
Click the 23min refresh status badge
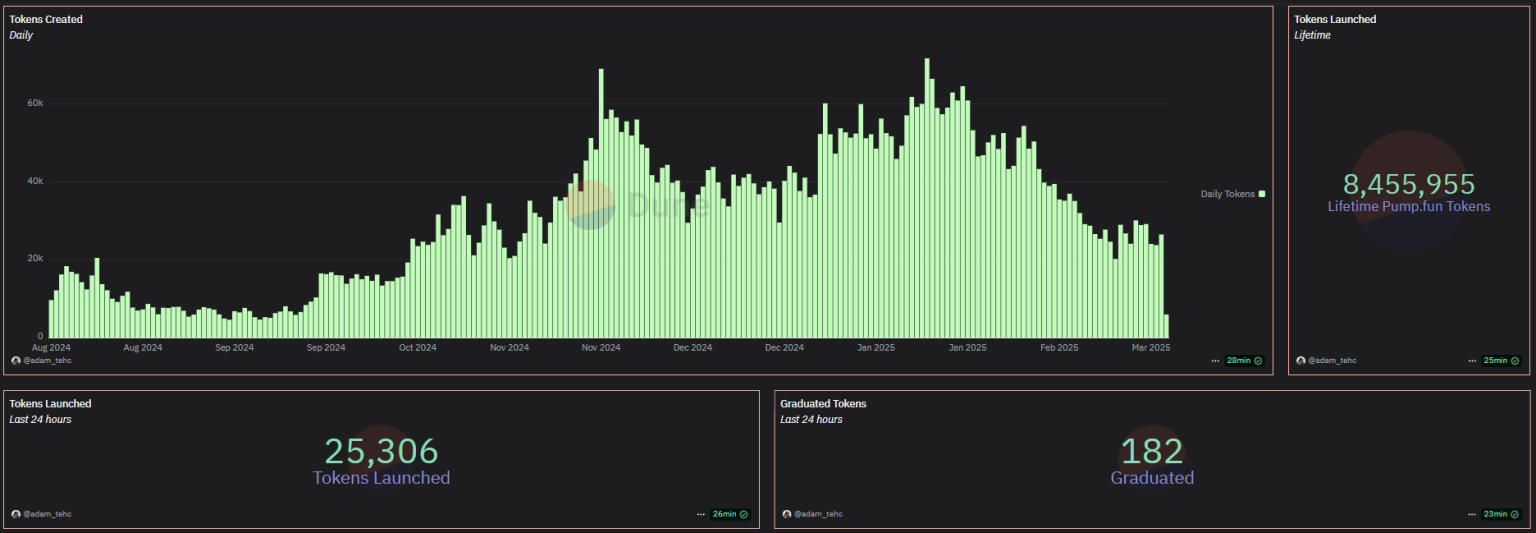1501,514
